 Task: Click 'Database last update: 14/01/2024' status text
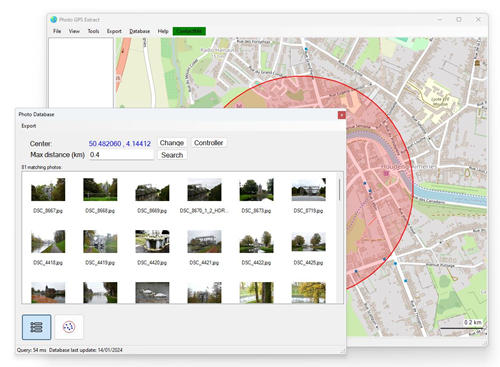click(86, 350)
